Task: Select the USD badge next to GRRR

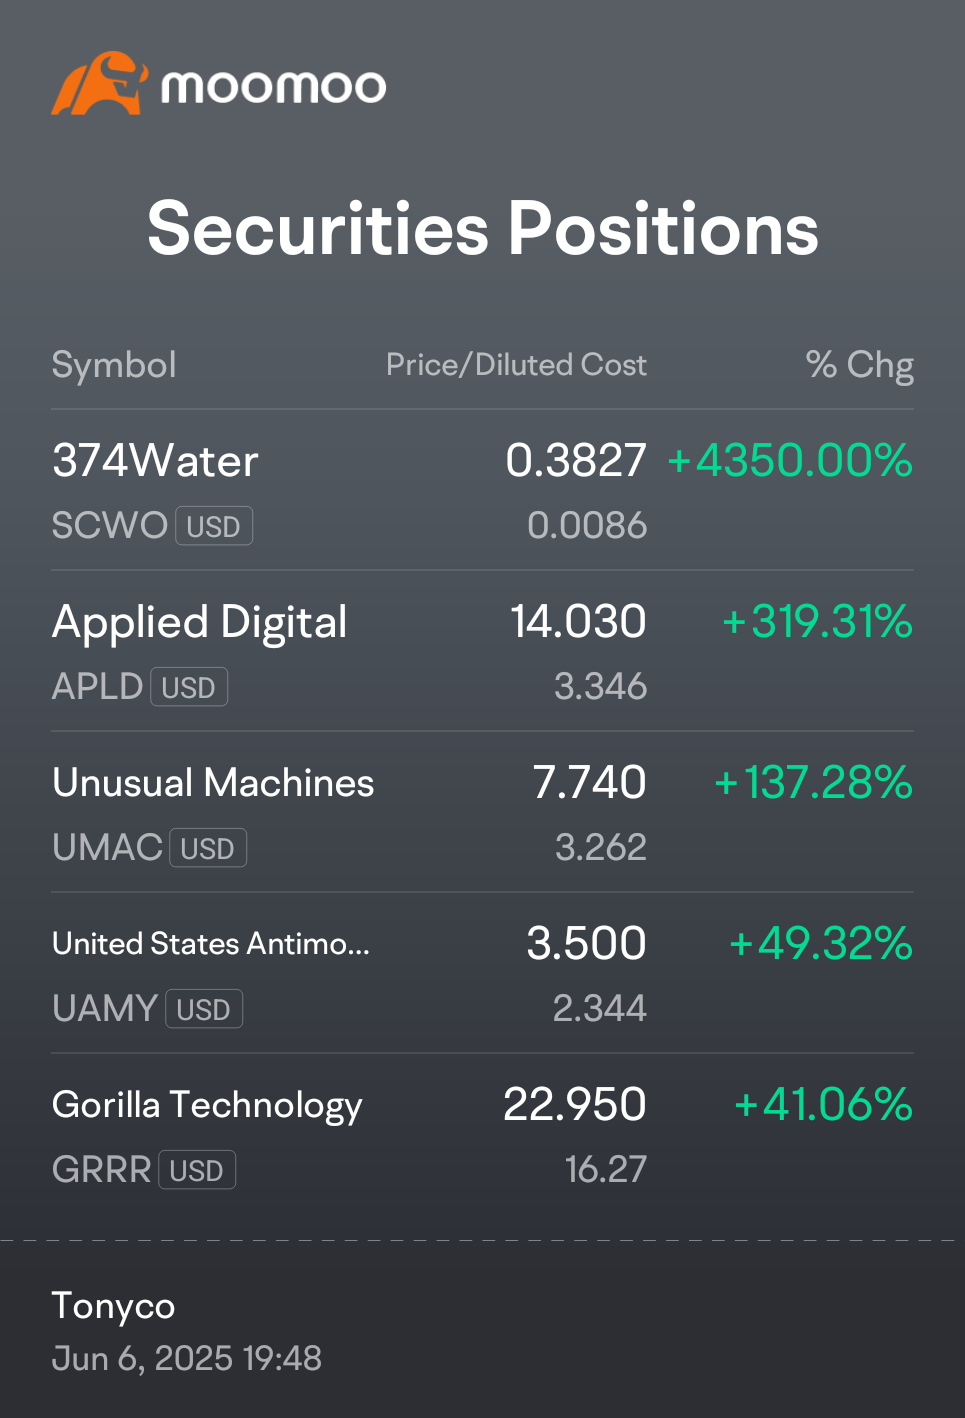Action: (197, 1170)
